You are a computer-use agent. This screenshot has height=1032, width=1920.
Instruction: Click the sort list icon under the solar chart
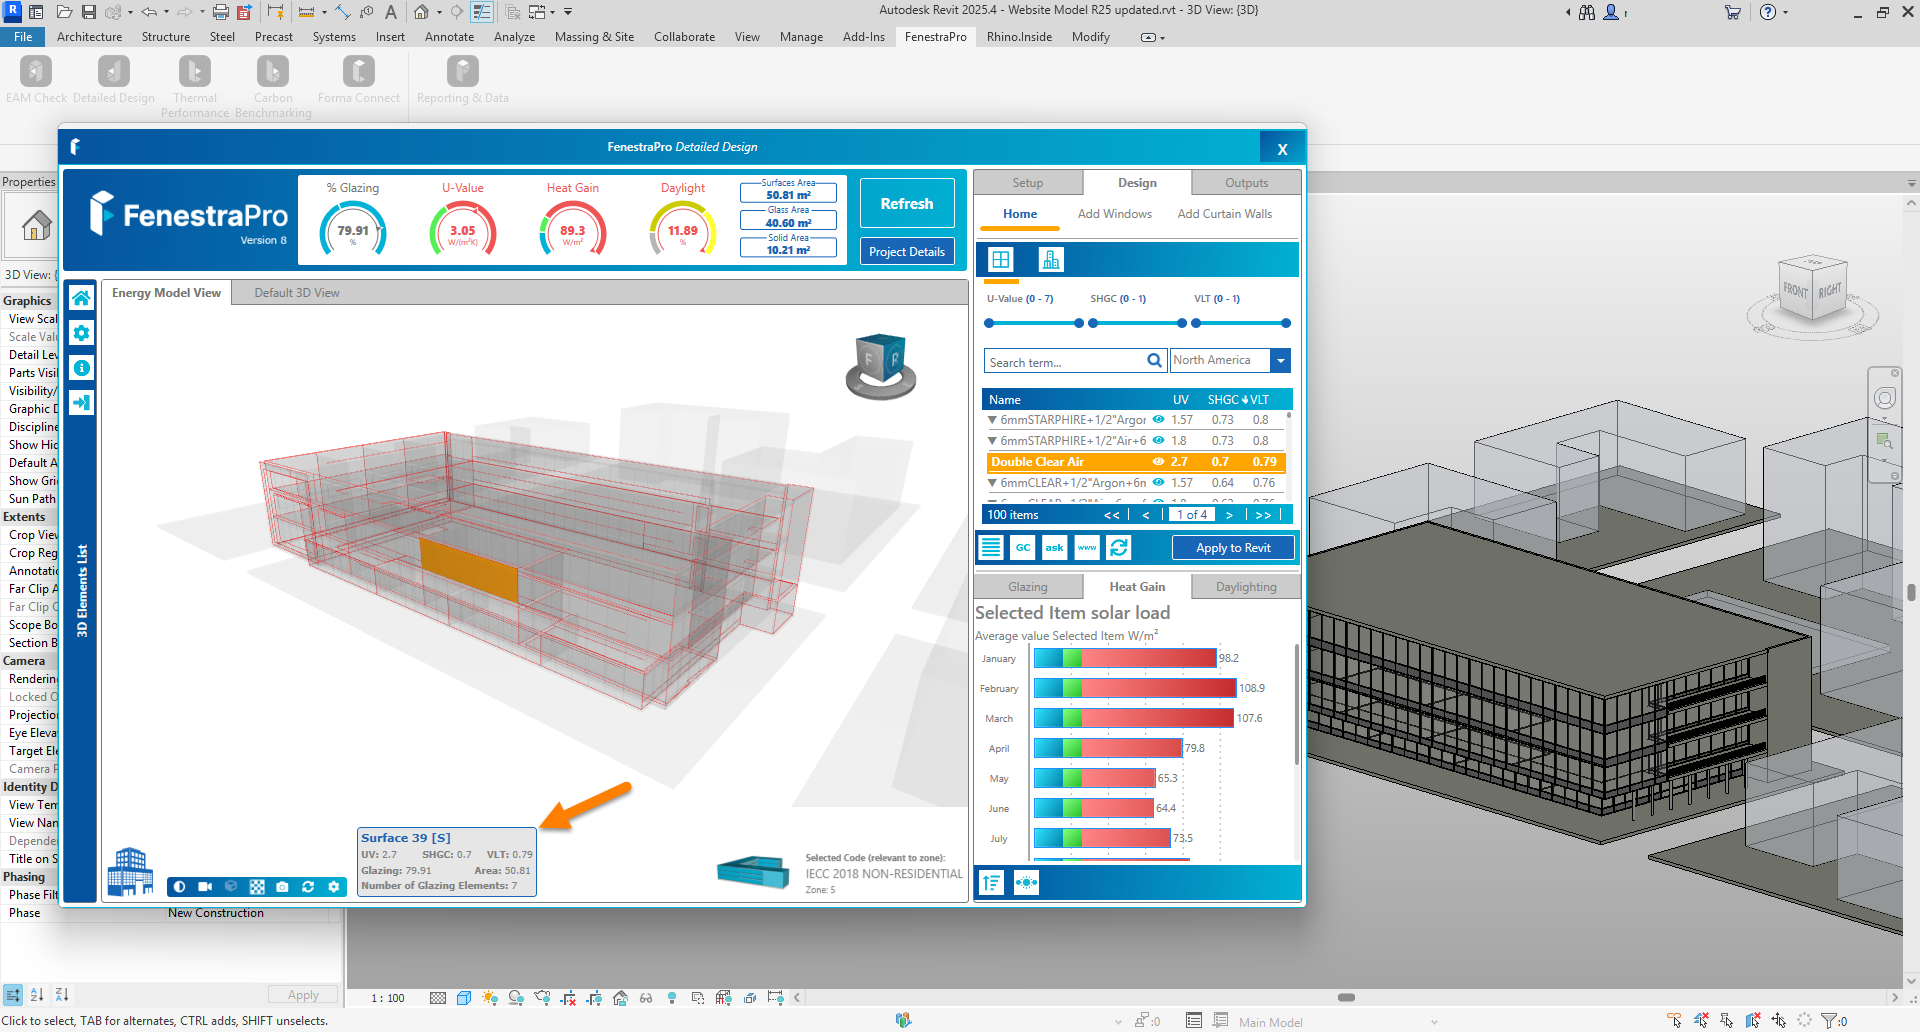[991, 883]
